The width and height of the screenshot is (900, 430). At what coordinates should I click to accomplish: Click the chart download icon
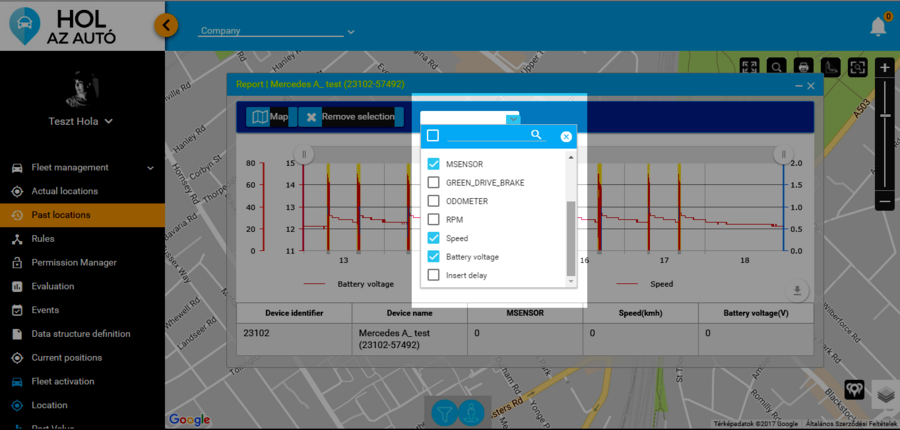[797, 291]
